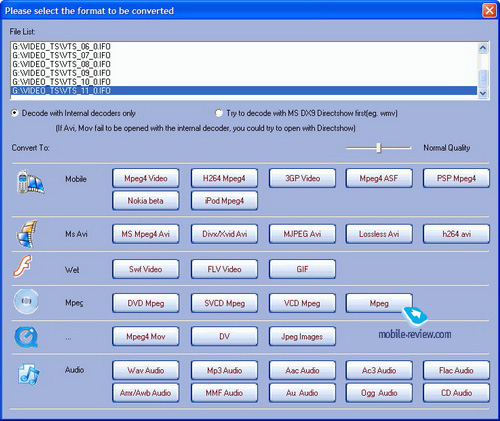Screen dimensions: 500x421
Task: Click the Mpeg disc icon
Action: tap(26, 301)
